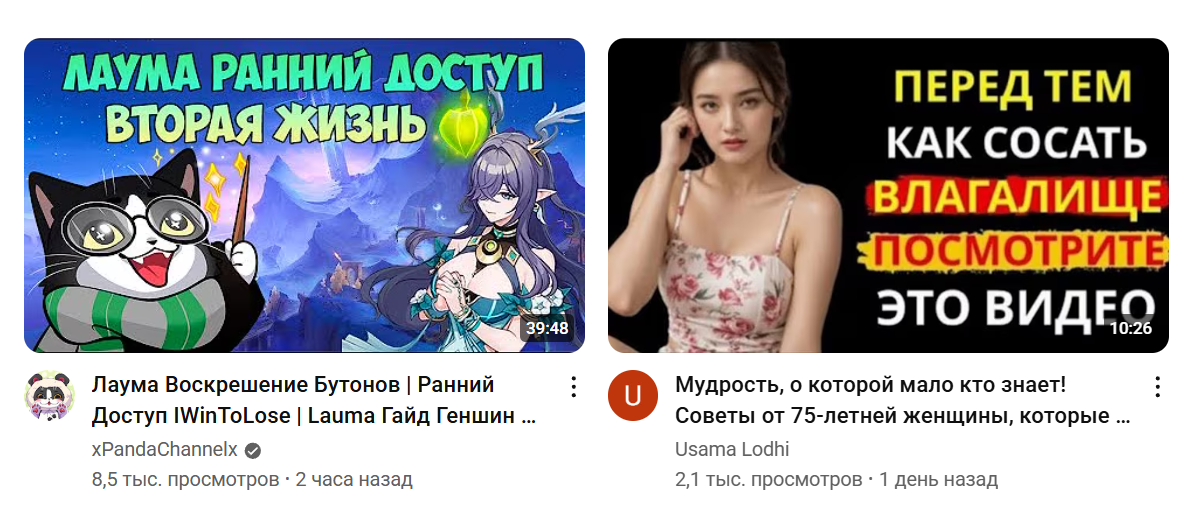1187x522 pixels.
Task: Open more options for the Лаума video
Action: point(574,387)
